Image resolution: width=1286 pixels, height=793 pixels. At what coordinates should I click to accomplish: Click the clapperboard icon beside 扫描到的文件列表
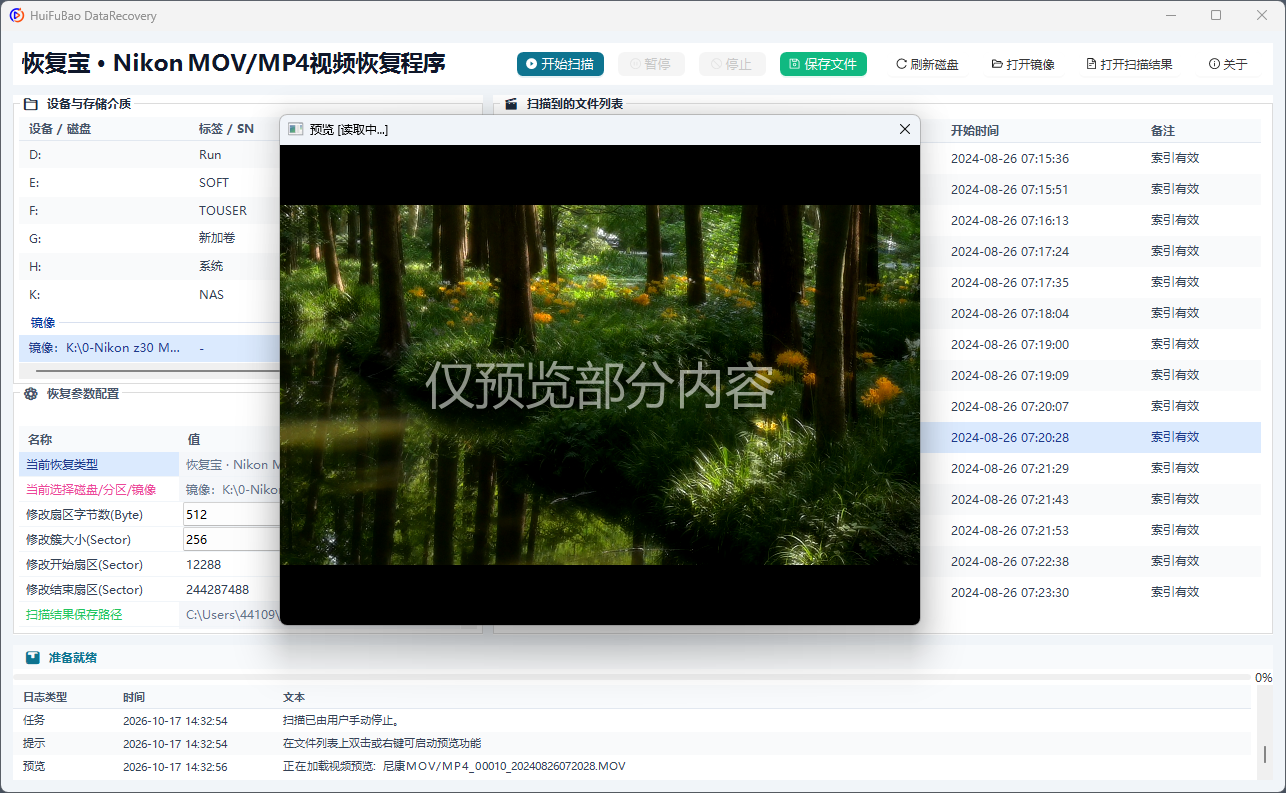[x=511, y=104]
